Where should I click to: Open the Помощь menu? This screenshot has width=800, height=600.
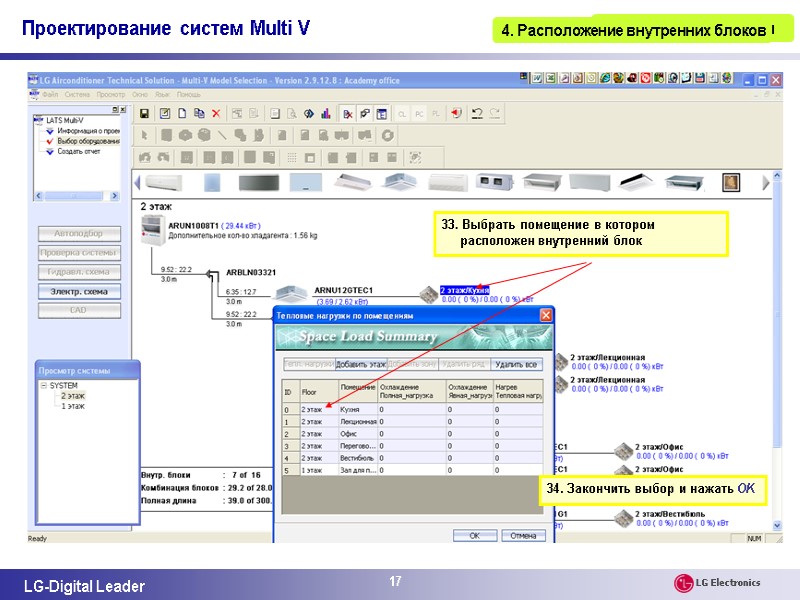click(189, 94)
